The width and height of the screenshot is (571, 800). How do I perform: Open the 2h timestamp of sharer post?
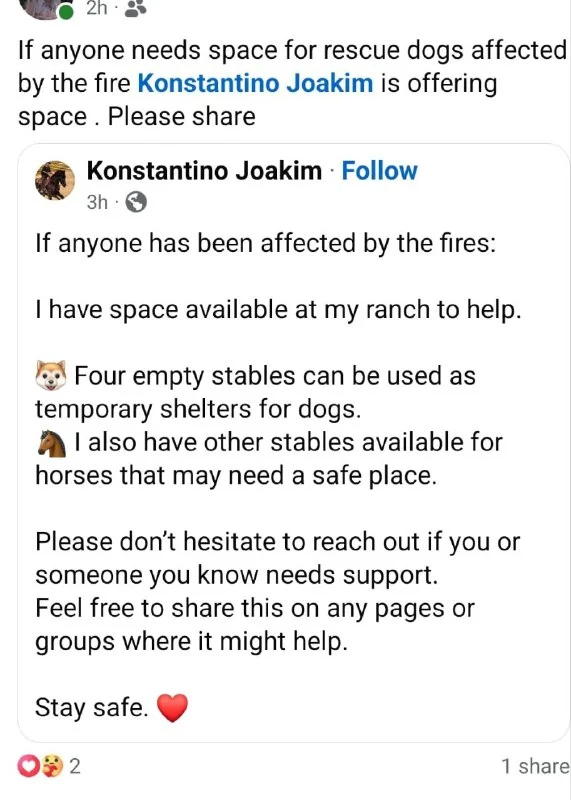(x=96, y=8)
